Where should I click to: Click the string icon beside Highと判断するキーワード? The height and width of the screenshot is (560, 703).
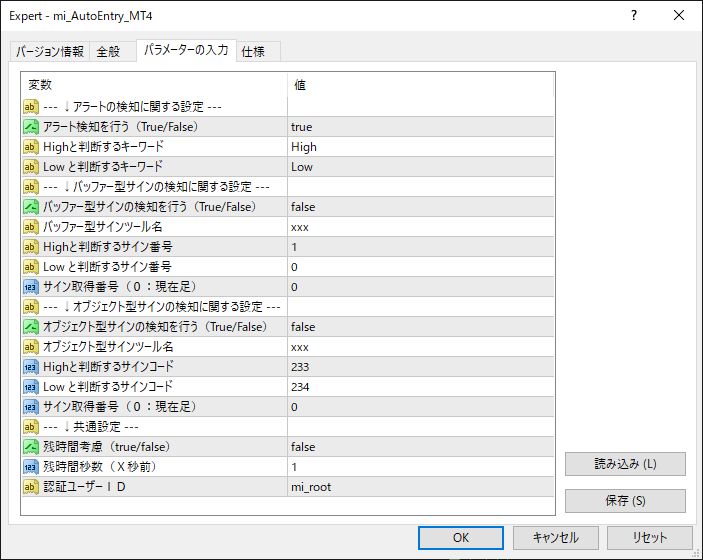(31, 147)
